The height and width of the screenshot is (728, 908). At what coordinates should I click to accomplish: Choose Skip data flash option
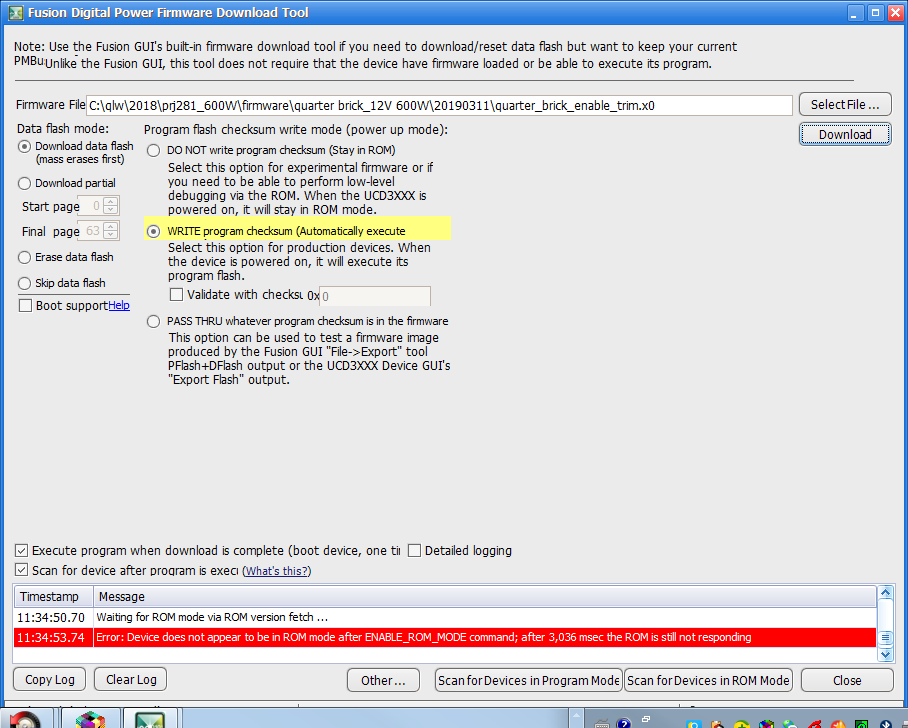tap(24, 283)
